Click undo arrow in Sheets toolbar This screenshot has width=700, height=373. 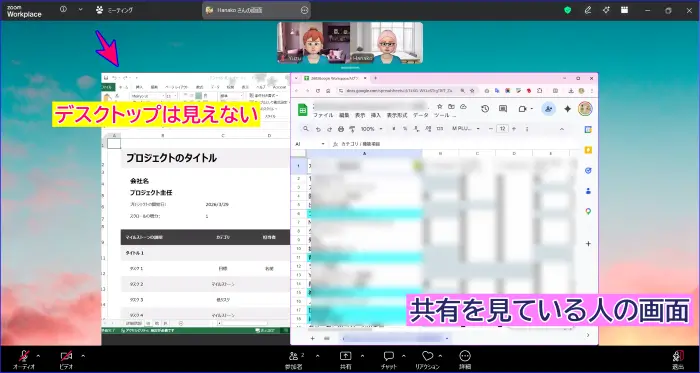318,129
